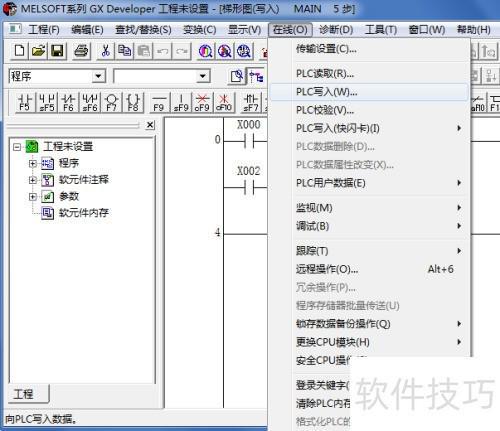This screenshot has width=500, height=431.
Task: Click the Cut scissors icon
Action: [105, 51]
